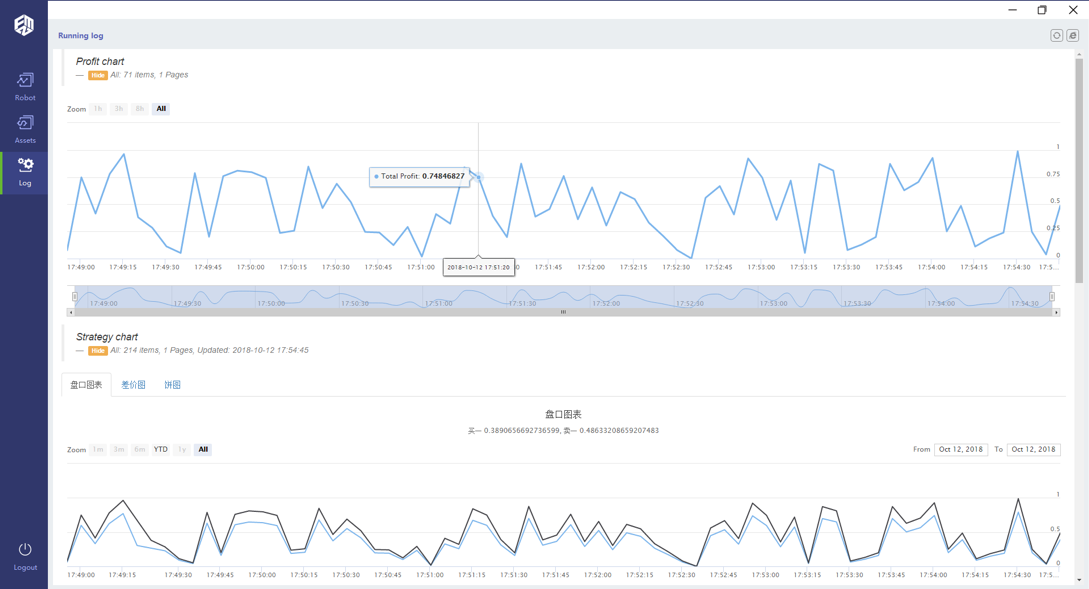The image size is (1089, 589).
Task: Click the 'All: 214 items' updated status text
Action: [210, 351]
